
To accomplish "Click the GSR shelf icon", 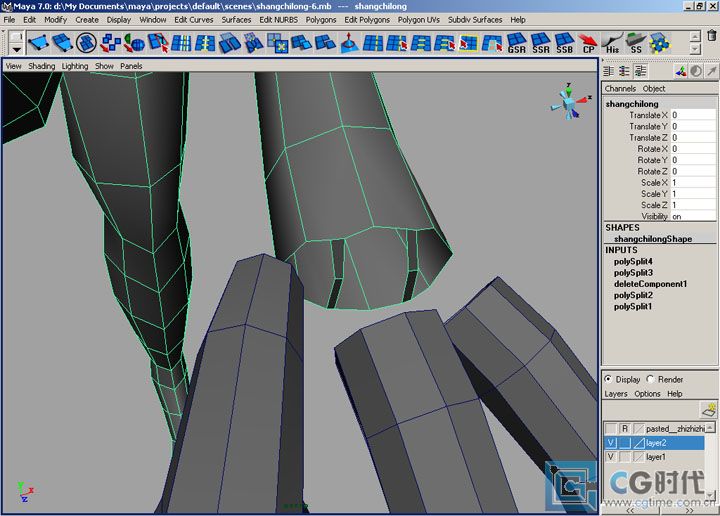I will tap(517, 43).
